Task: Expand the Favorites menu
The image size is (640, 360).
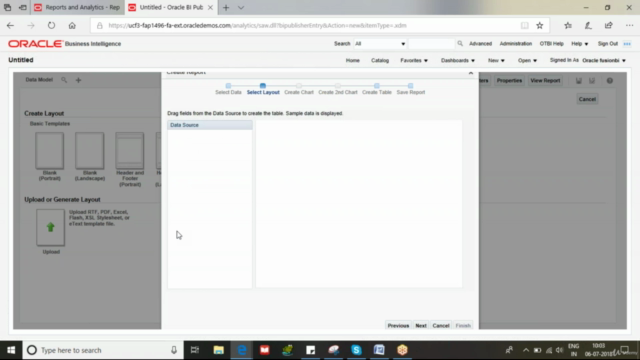Action: 414,60
